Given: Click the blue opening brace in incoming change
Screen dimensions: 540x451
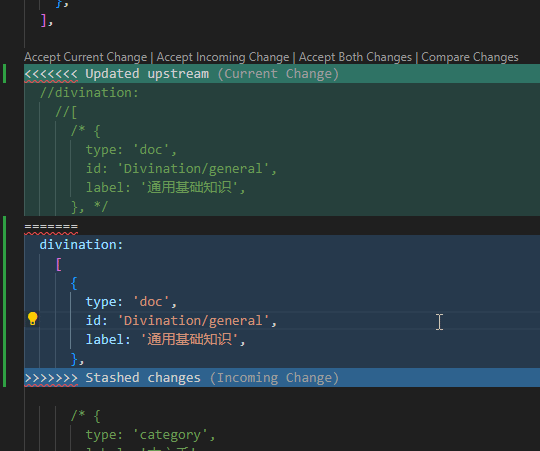Looking at the screenshot, I should (74, 283).
